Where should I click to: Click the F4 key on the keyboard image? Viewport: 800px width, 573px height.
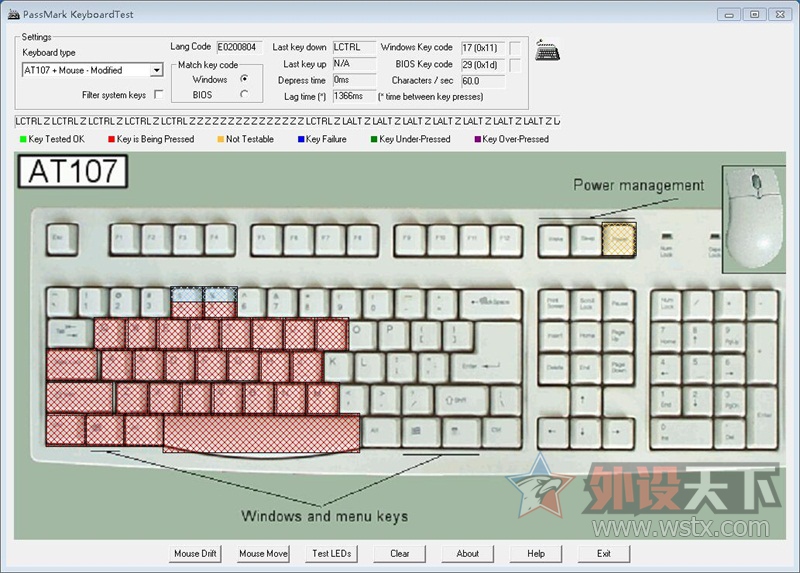click(x=220, y=239)
